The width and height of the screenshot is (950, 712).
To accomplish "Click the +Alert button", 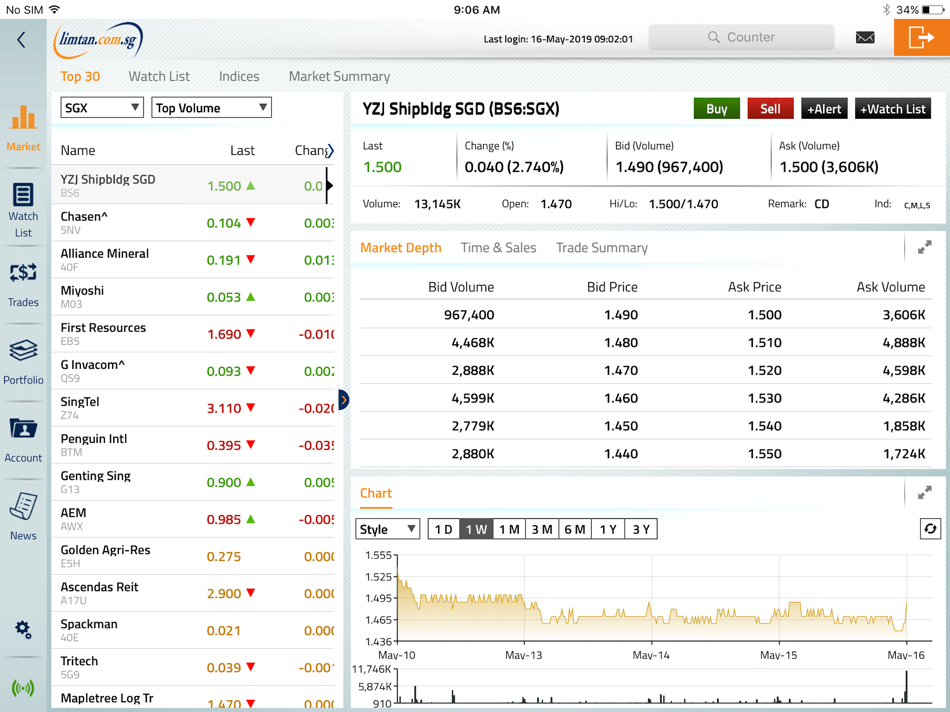I will pyautogui.click(x=824, y=108).
